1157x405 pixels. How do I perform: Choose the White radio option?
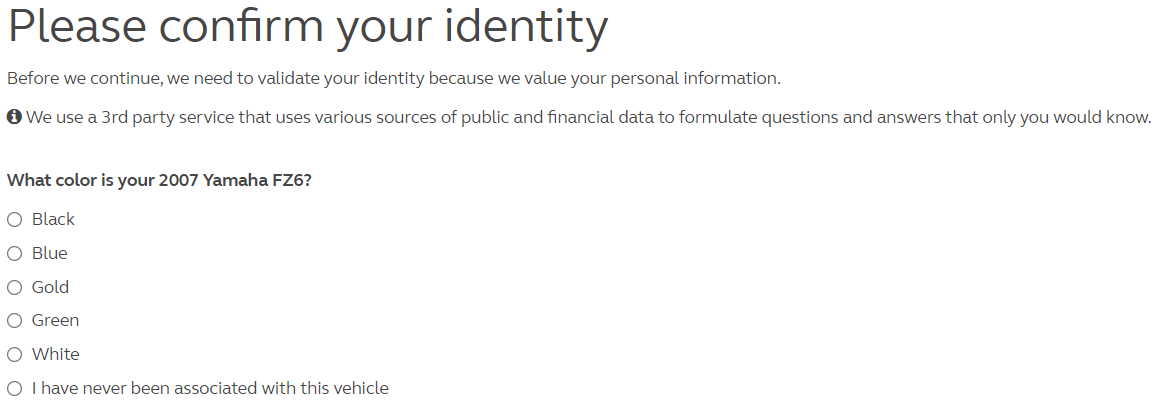pos(14,355)
